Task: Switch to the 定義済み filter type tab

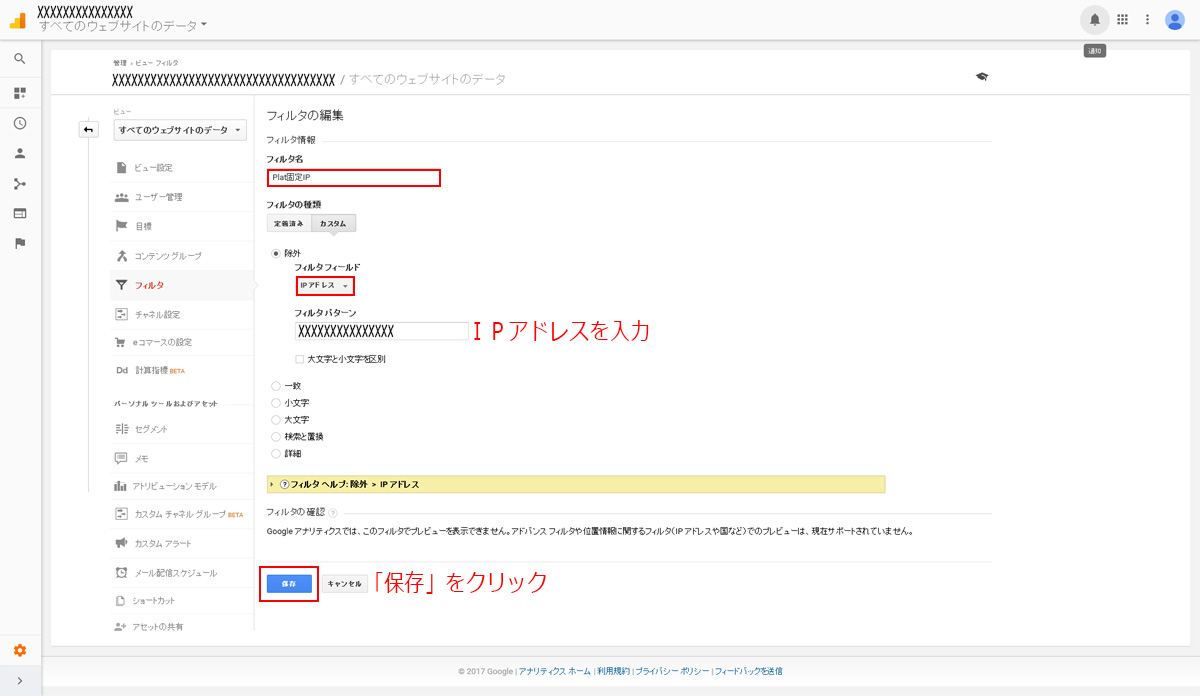Action: 289,223
